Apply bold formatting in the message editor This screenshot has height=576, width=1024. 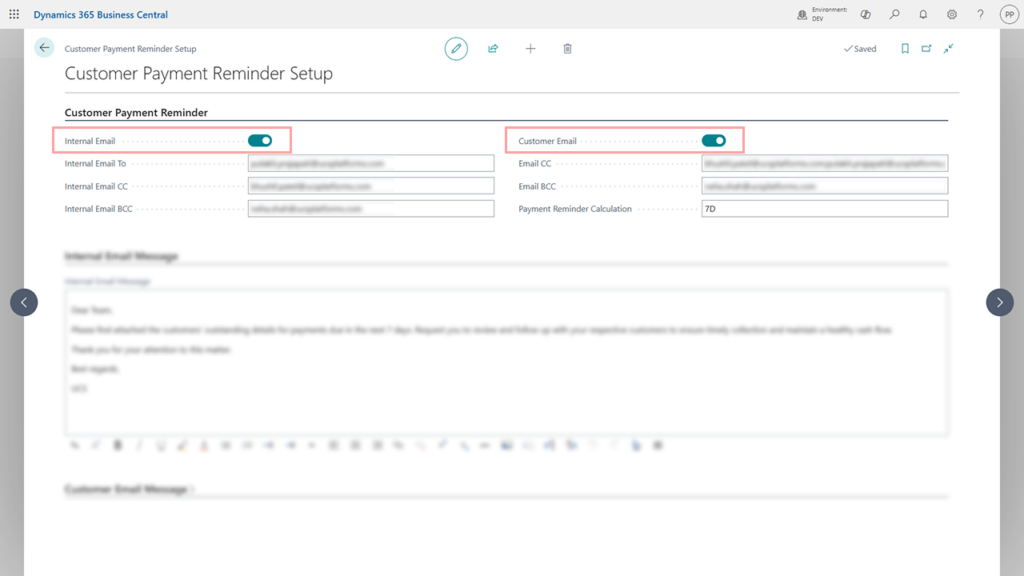pos(117,445)
